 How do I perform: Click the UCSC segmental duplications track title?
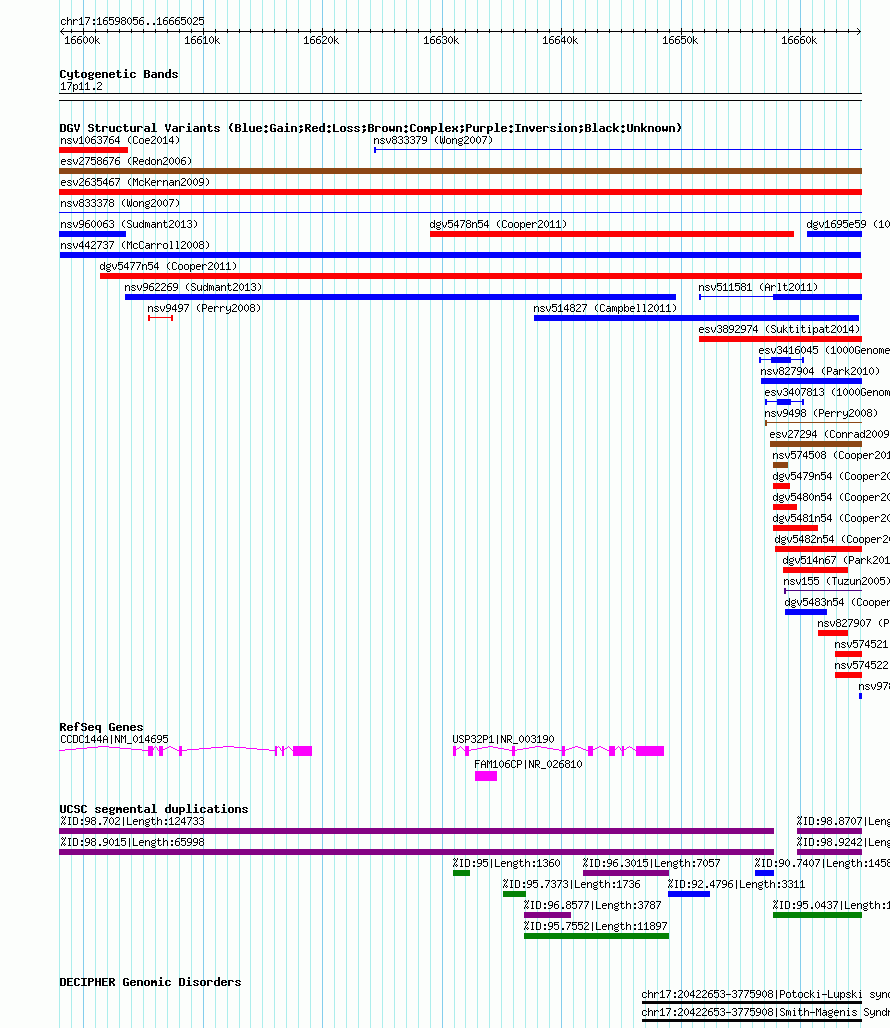[x=153, y=809]
